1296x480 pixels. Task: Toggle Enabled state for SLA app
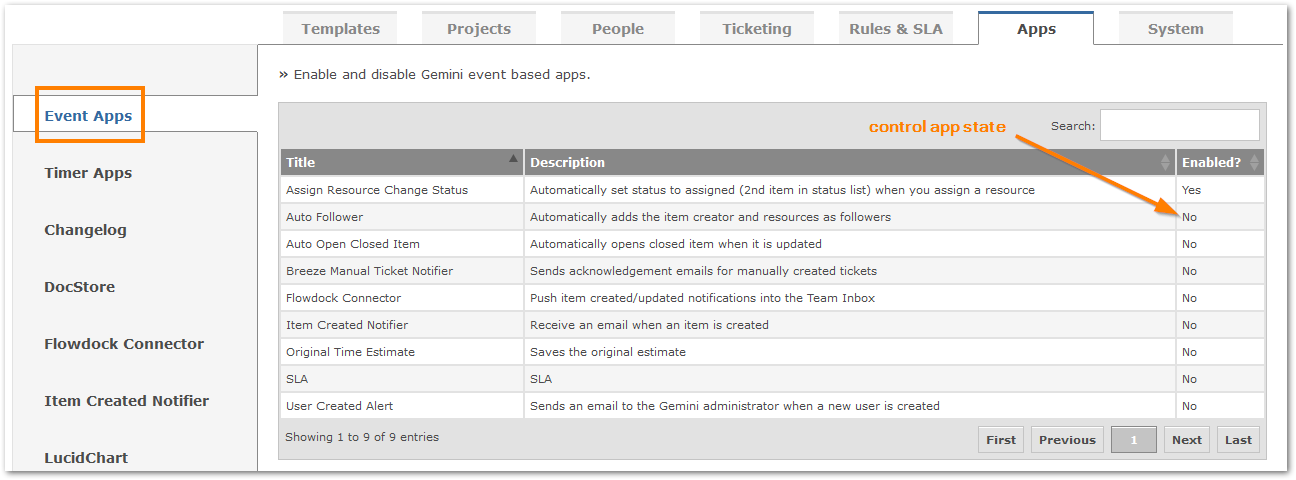tap(1189, 379)
